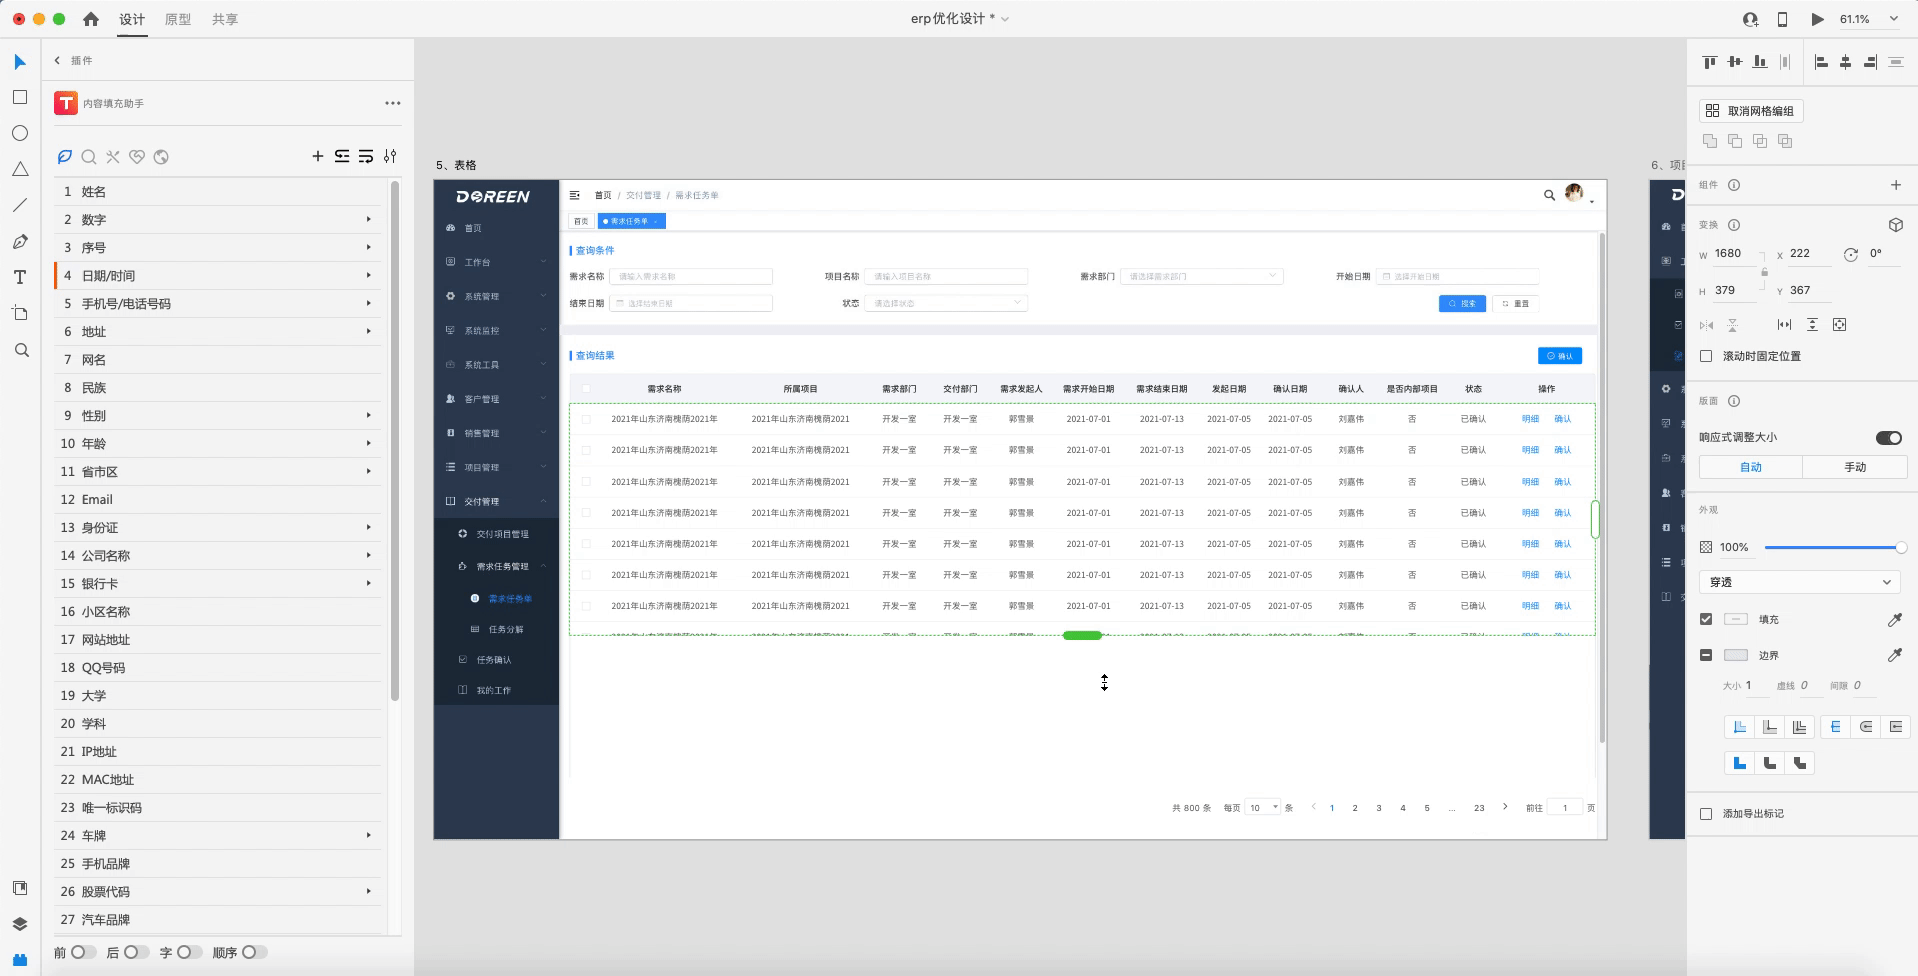
Task: Select the Pen tool
Action: click(20, 241)
